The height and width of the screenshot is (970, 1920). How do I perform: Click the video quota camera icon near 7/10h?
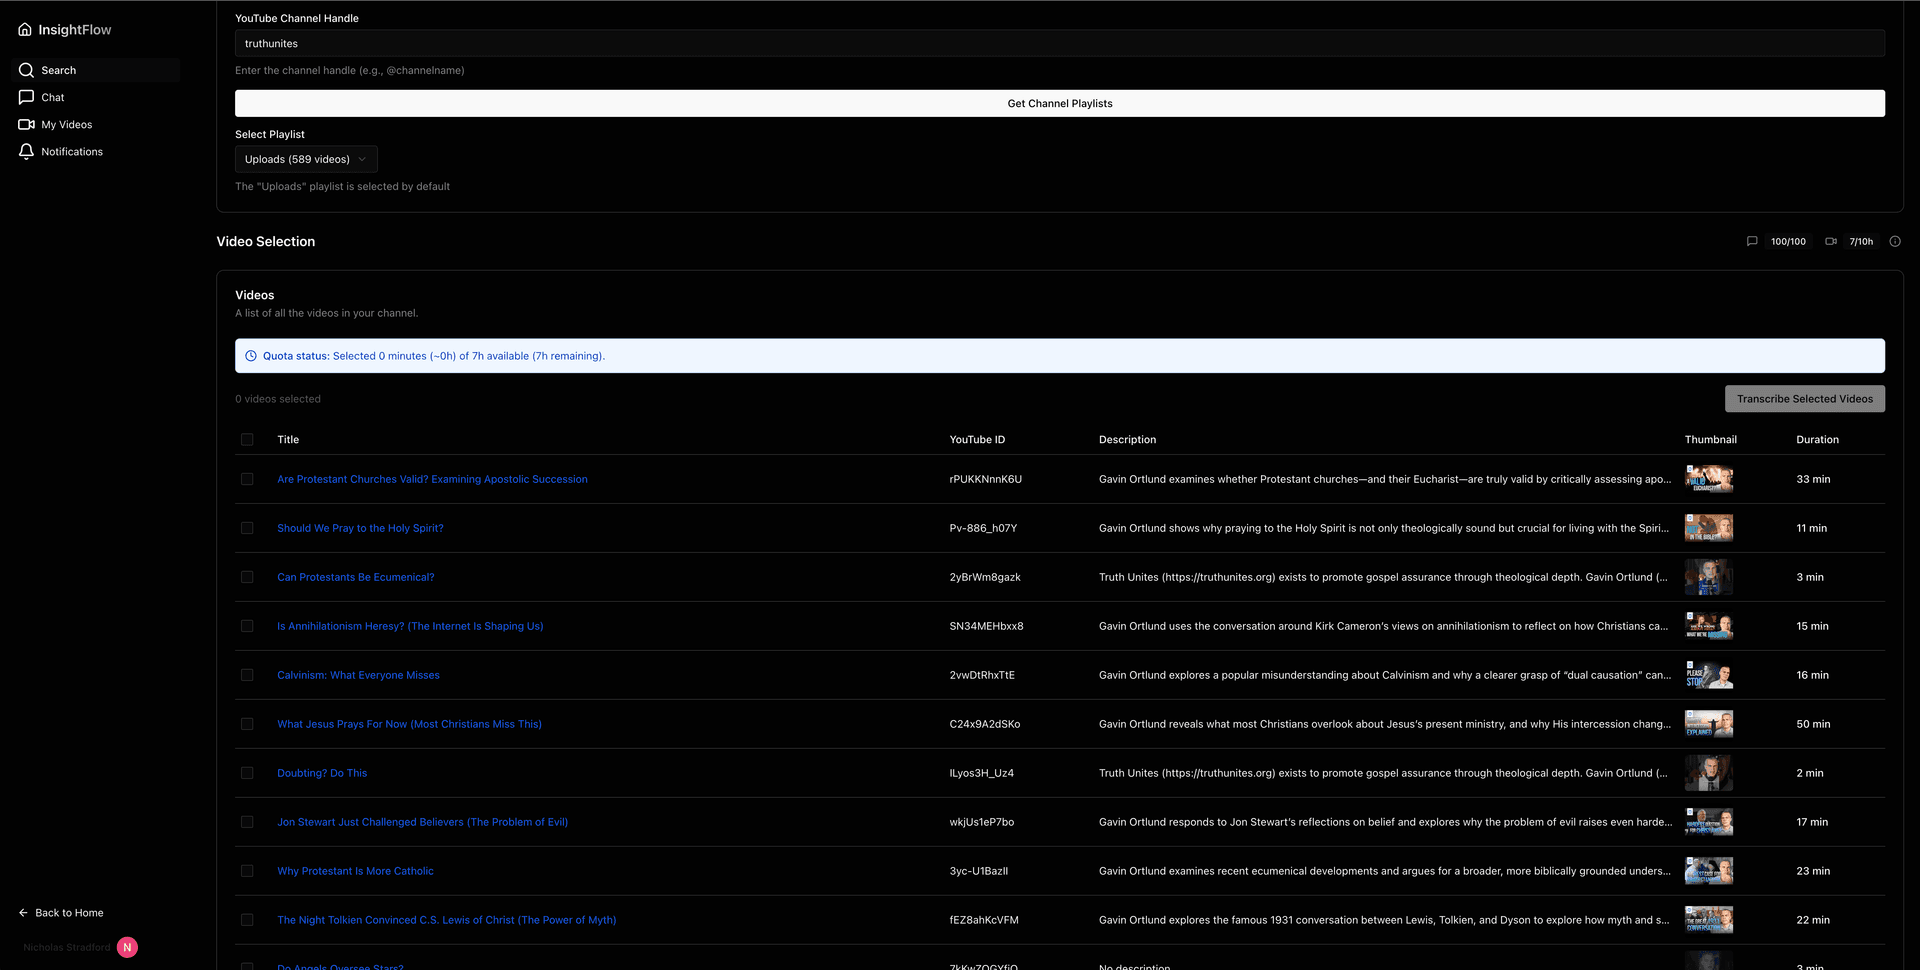coord(1831,241)
